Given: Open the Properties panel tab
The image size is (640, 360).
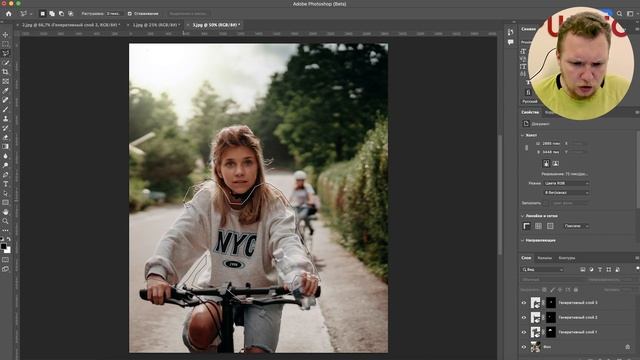Looking at the screenshot, I should [x=530, y=112].
